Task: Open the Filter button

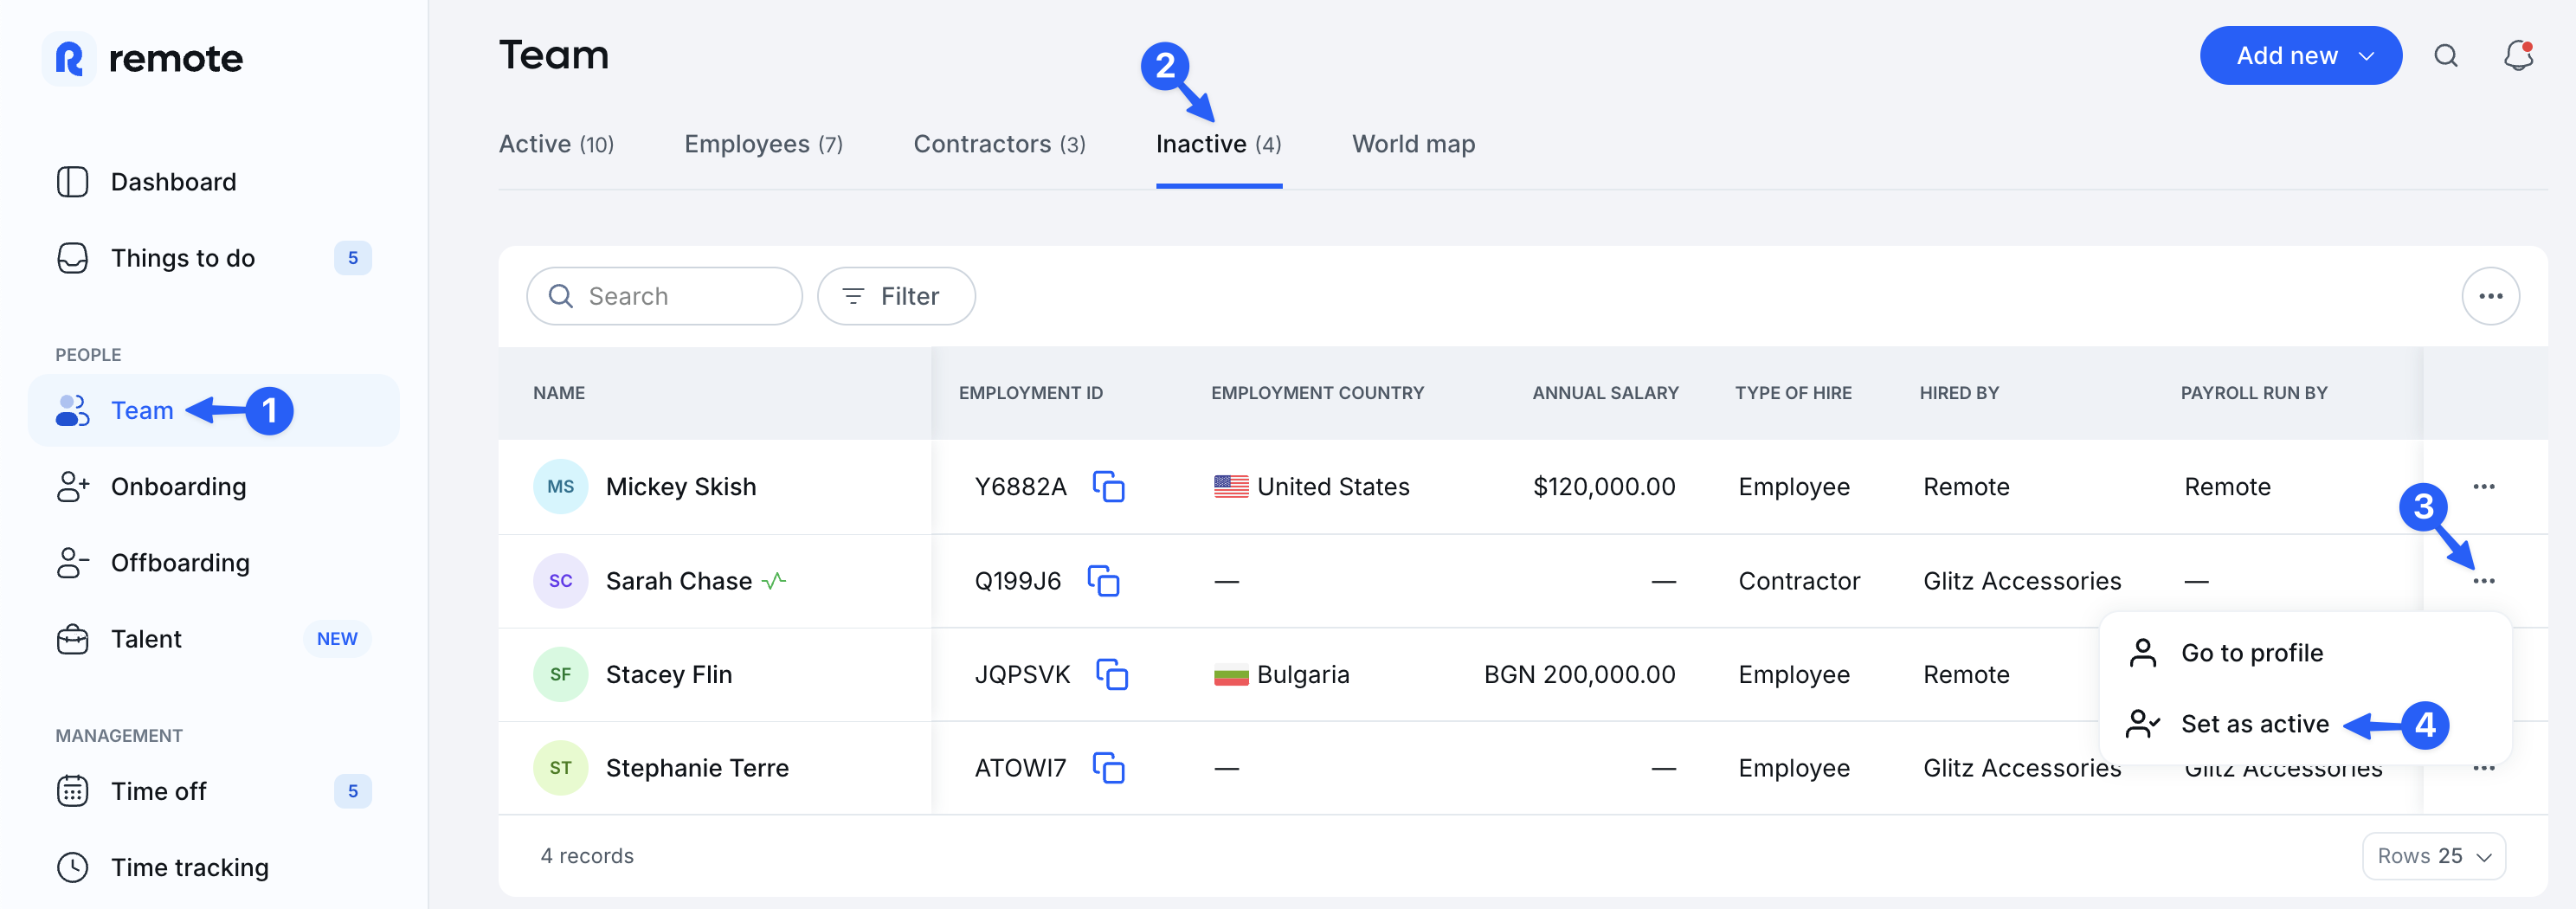Action: (x=896, y=296)
